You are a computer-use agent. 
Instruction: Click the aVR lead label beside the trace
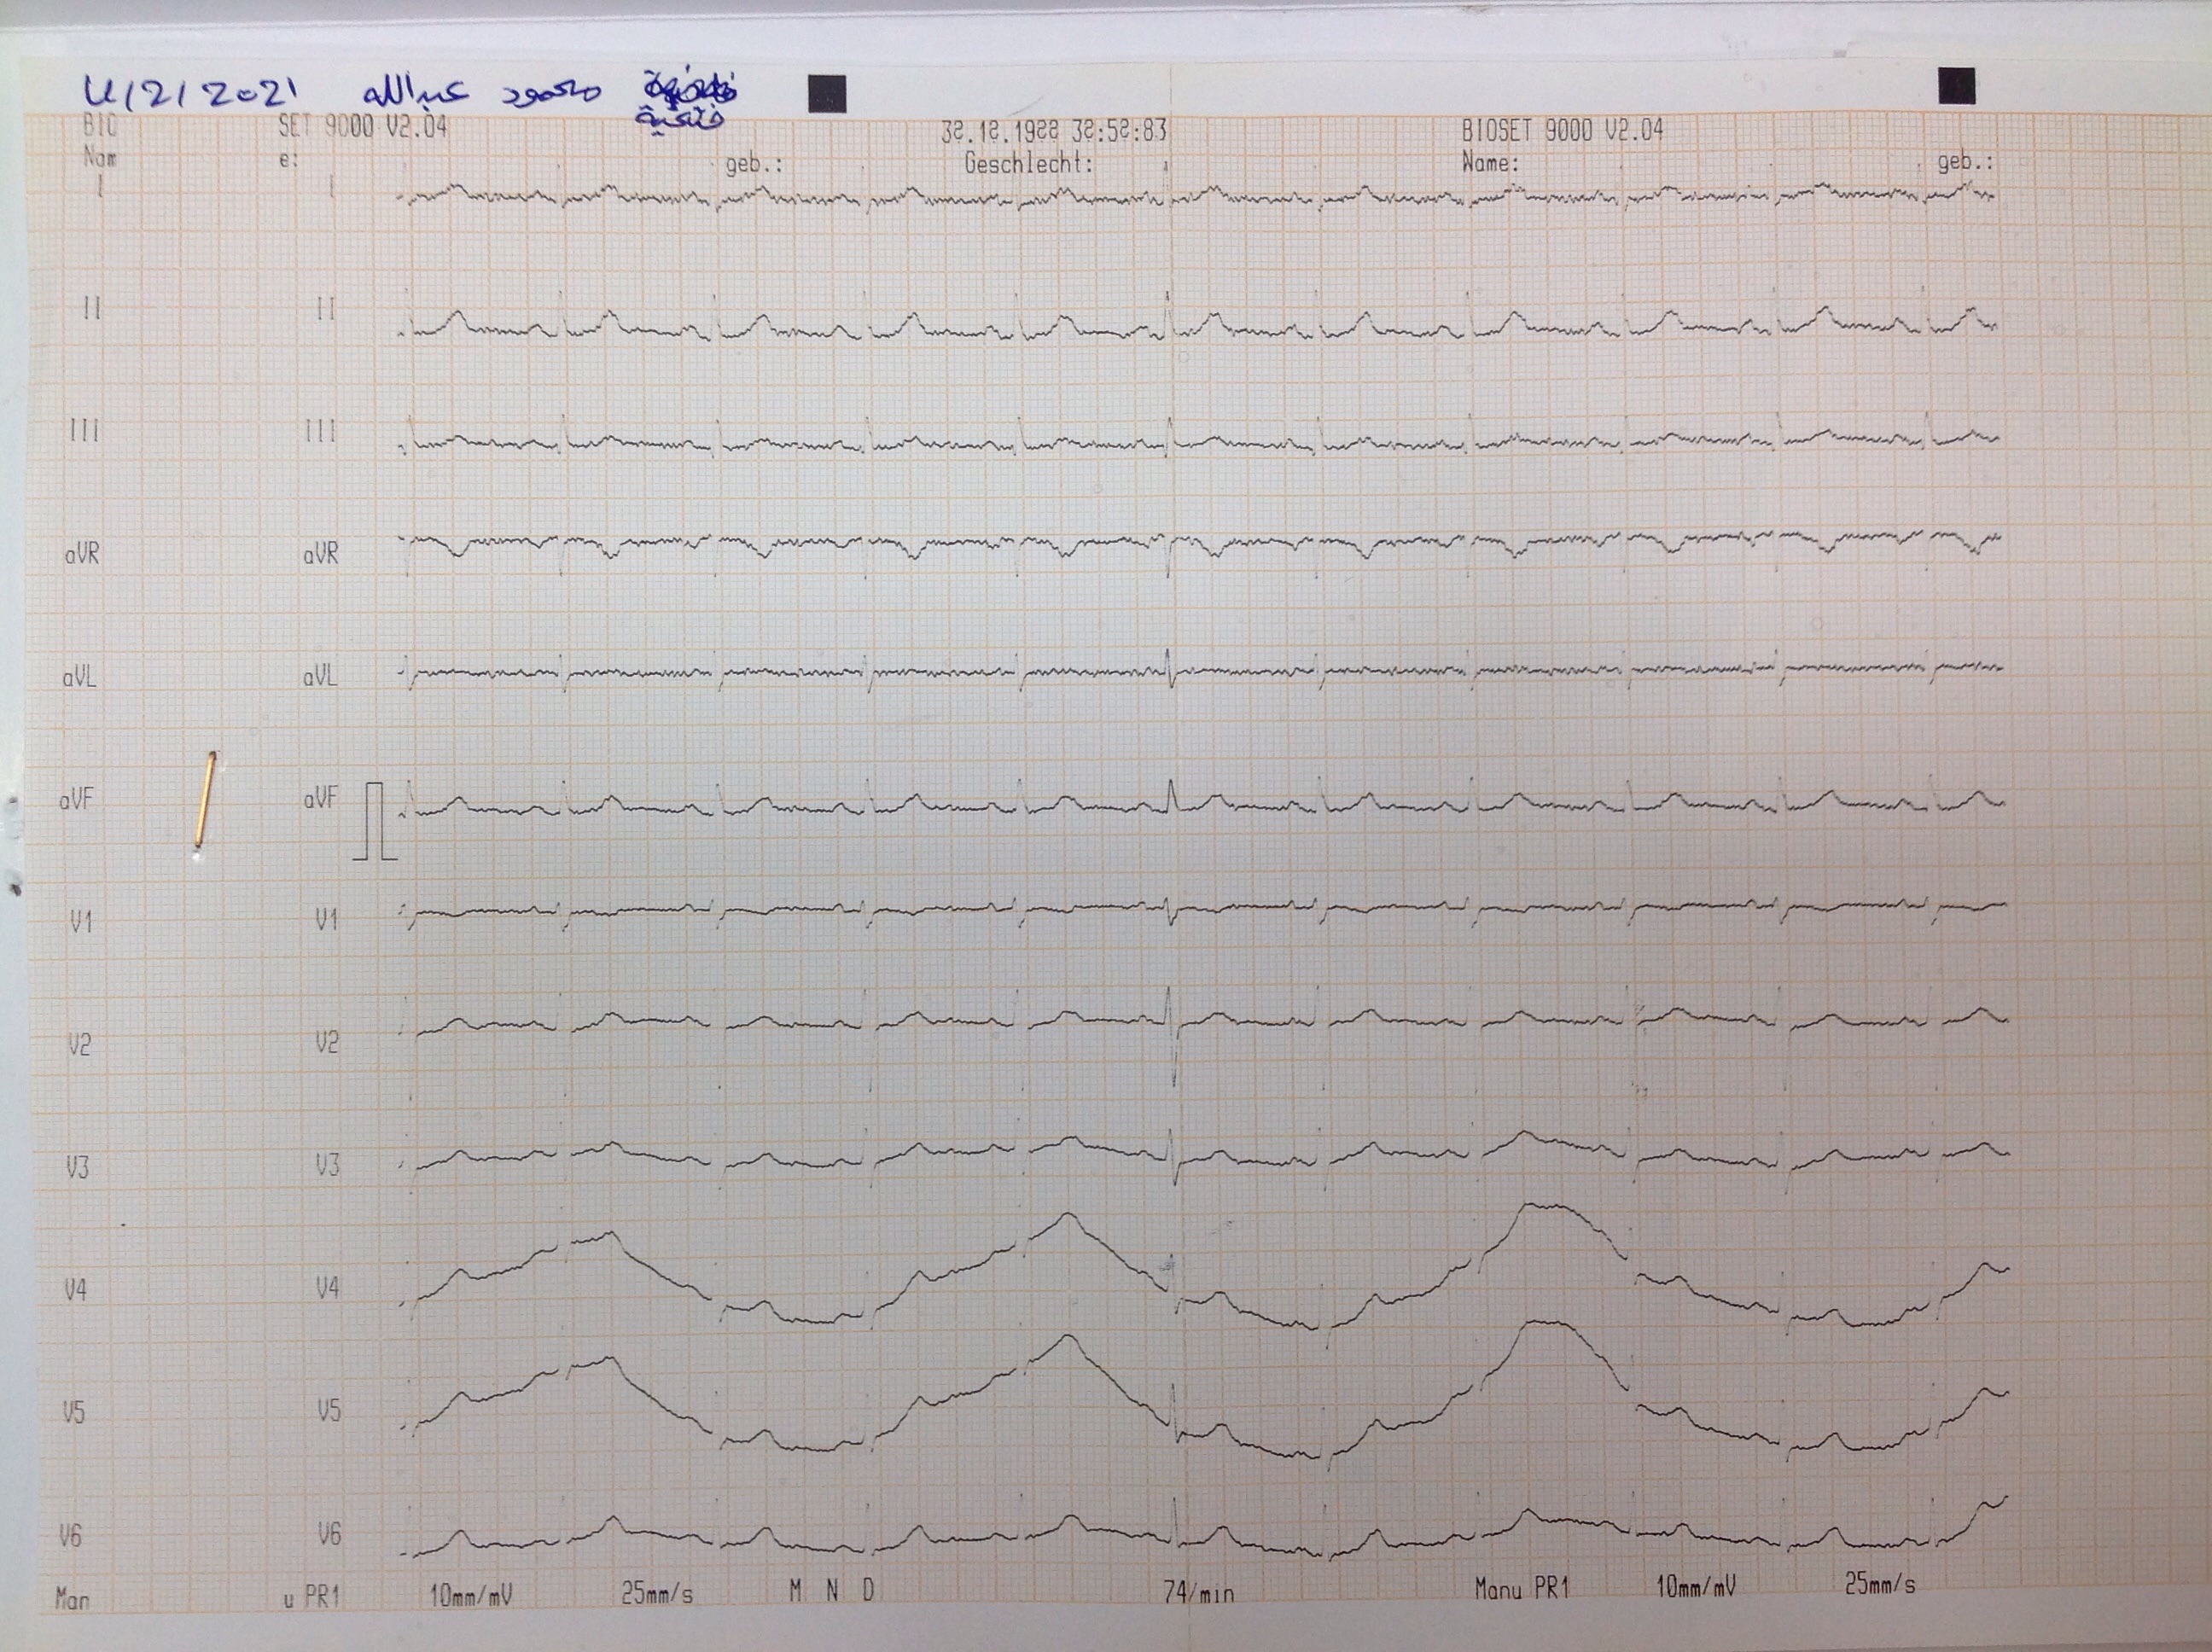click(321, 553)
